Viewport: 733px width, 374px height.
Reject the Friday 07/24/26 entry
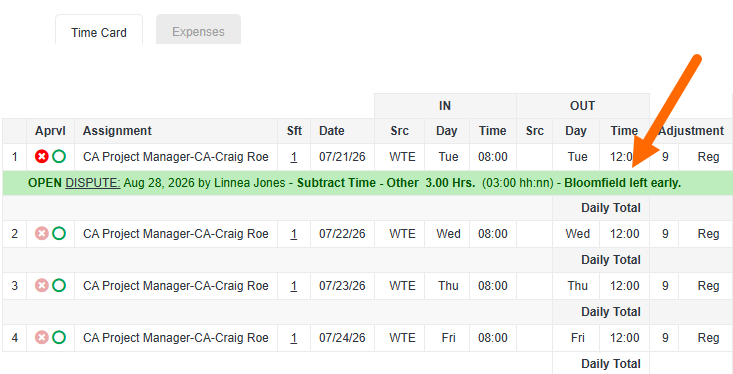(x=42, y=337)
